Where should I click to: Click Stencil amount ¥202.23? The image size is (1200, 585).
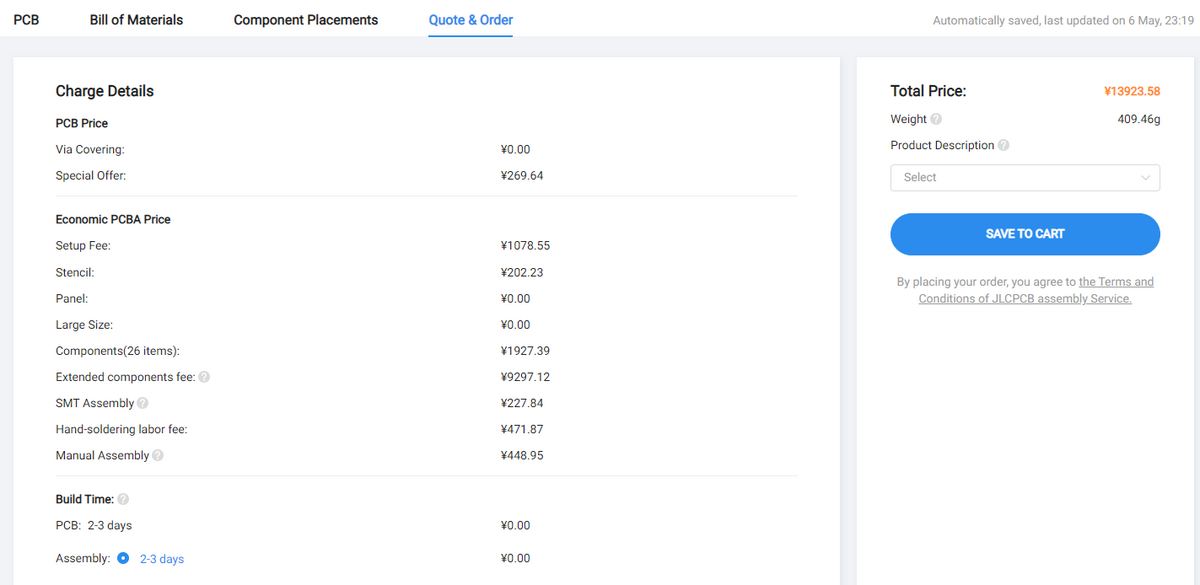(521, 272)
